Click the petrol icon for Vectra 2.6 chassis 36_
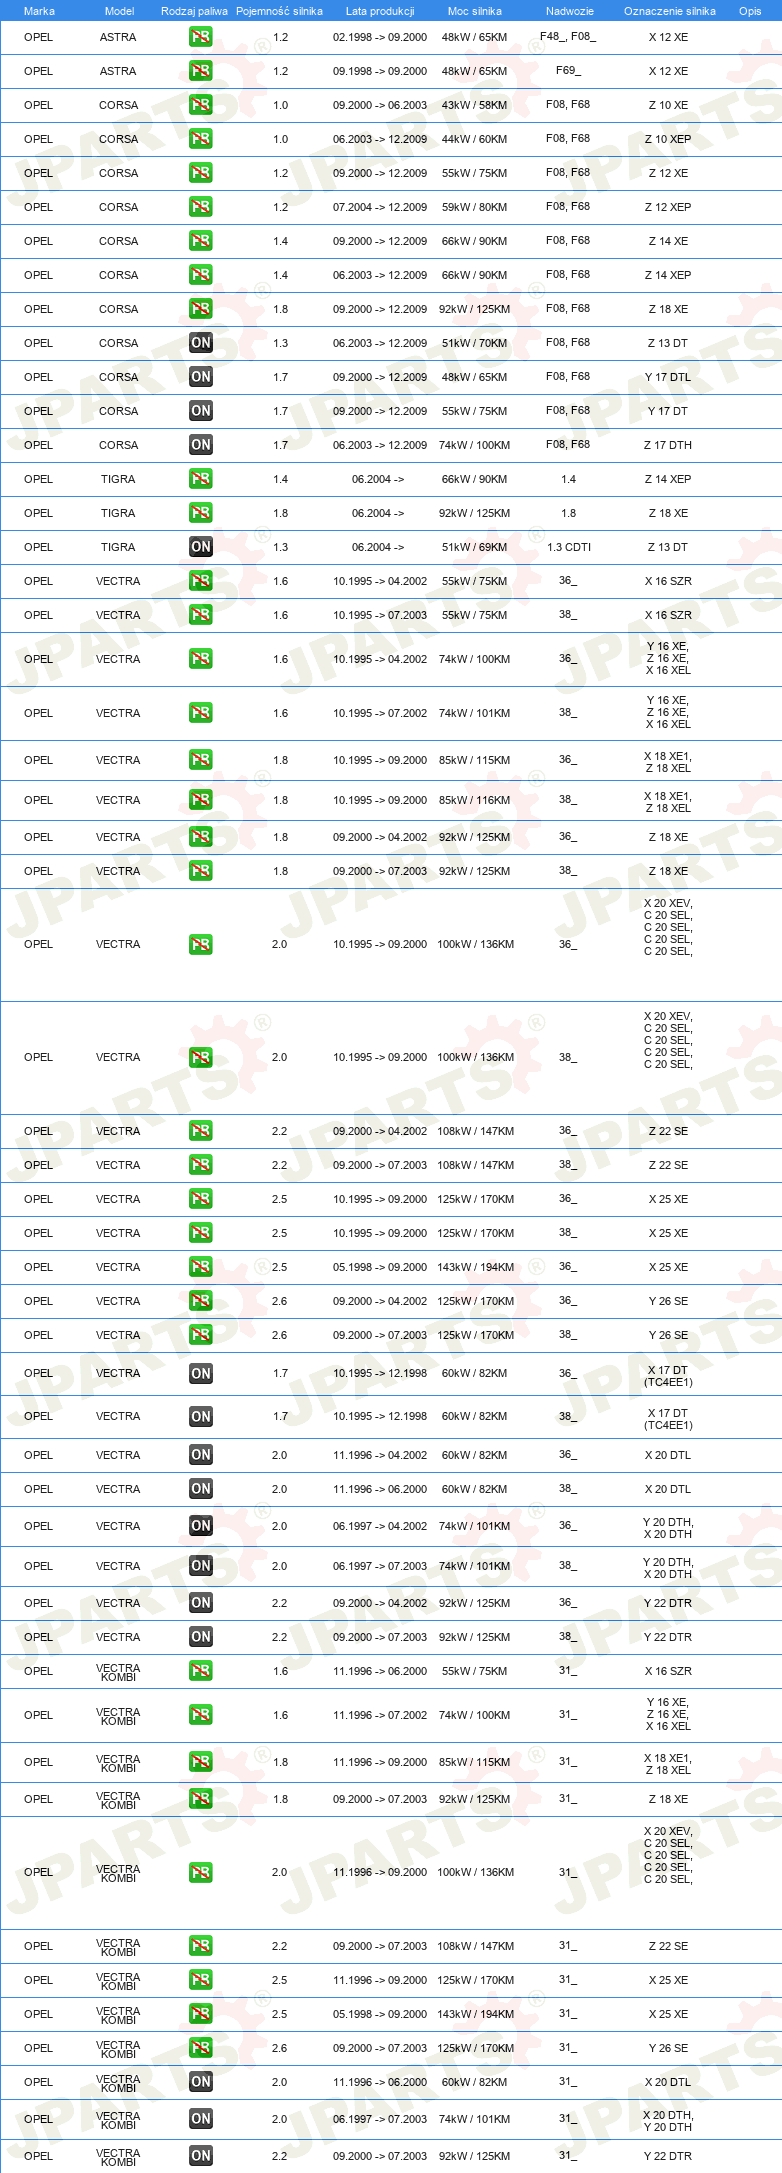The height and width of the screenshot is (2173, 782). click(200, 1301)
